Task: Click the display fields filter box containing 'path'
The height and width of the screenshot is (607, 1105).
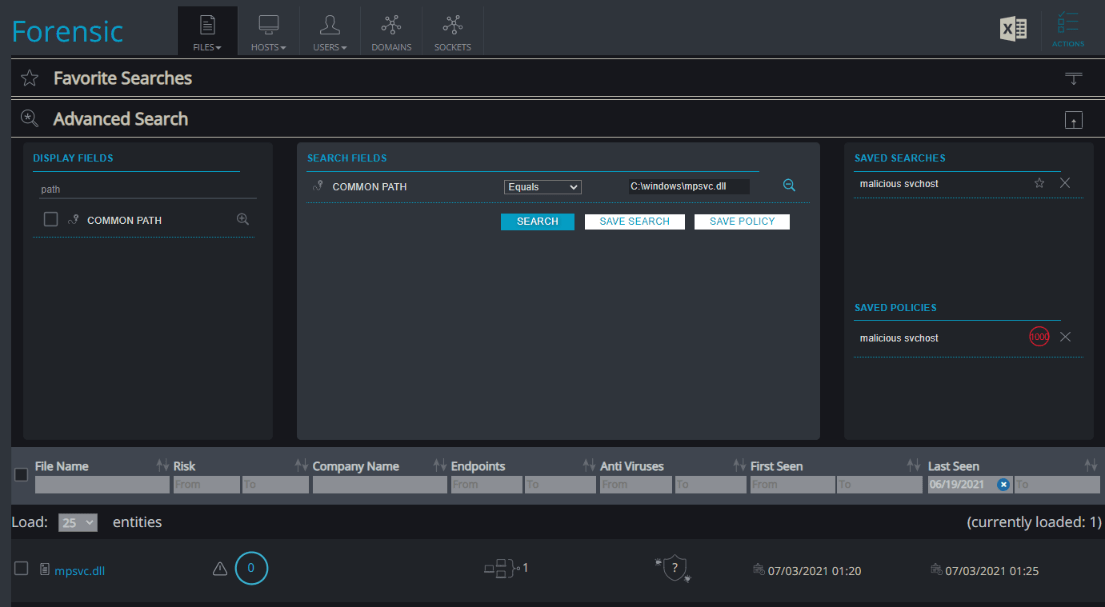Action: point(147,189)
